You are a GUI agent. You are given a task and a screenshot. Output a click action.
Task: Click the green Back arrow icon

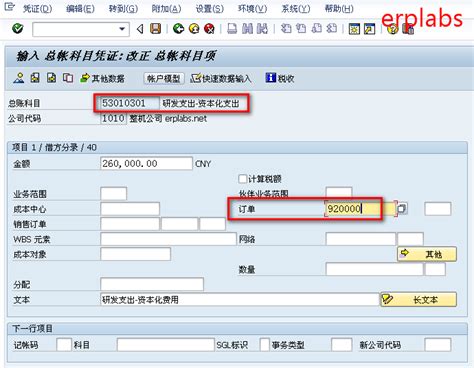(x=179, y=29)
